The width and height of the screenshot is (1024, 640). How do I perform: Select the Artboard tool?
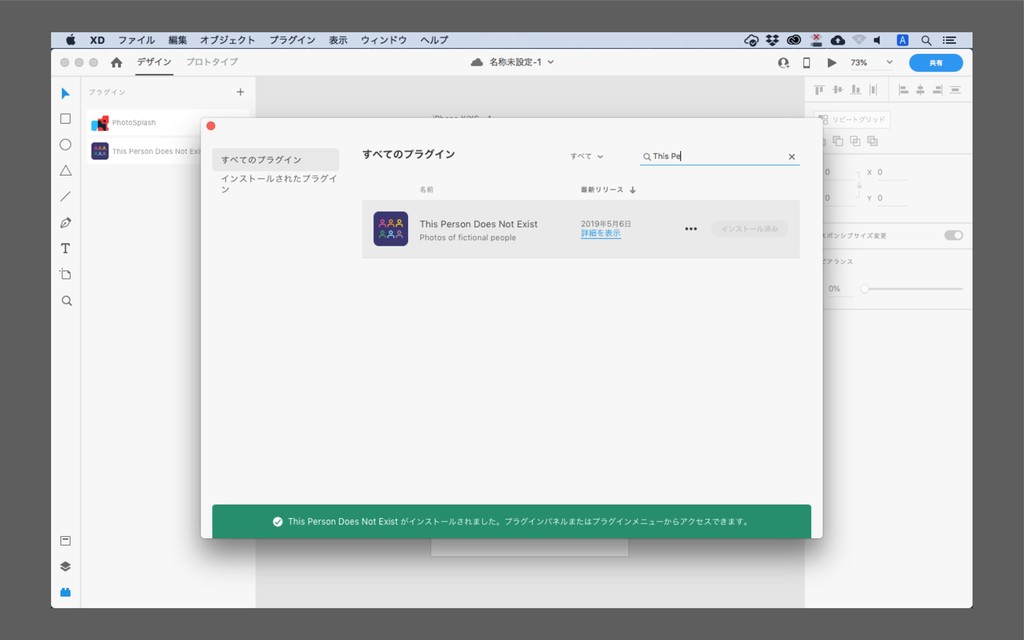point(65,274)
